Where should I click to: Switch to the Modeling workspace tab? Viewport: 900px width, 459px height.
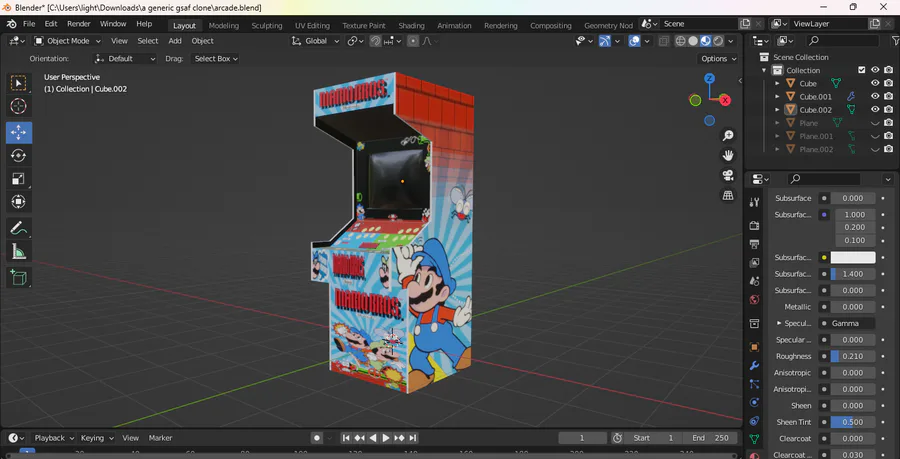[223, 25]
